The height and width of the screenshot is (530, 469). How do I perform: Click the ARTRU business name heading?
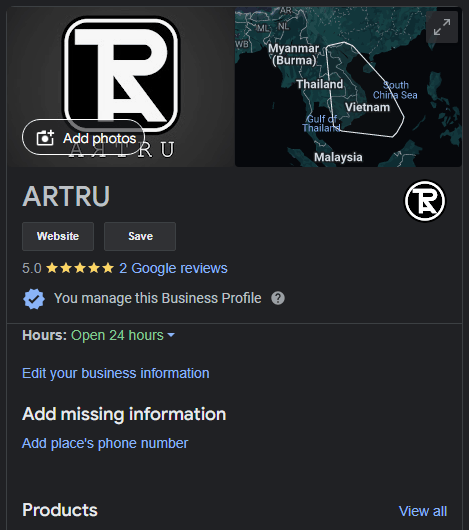coord(66,196)
